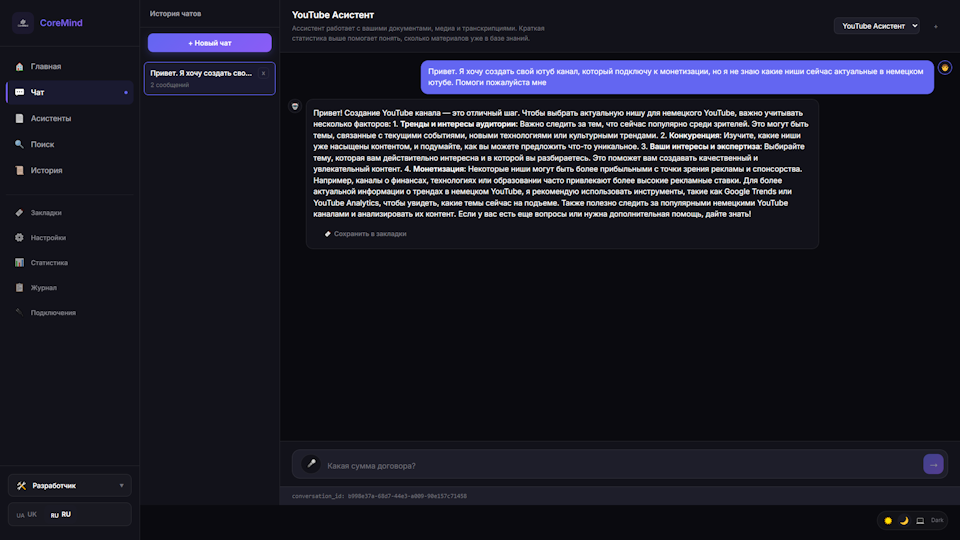Click the Настройки gear icon

(x=19, y=238)
